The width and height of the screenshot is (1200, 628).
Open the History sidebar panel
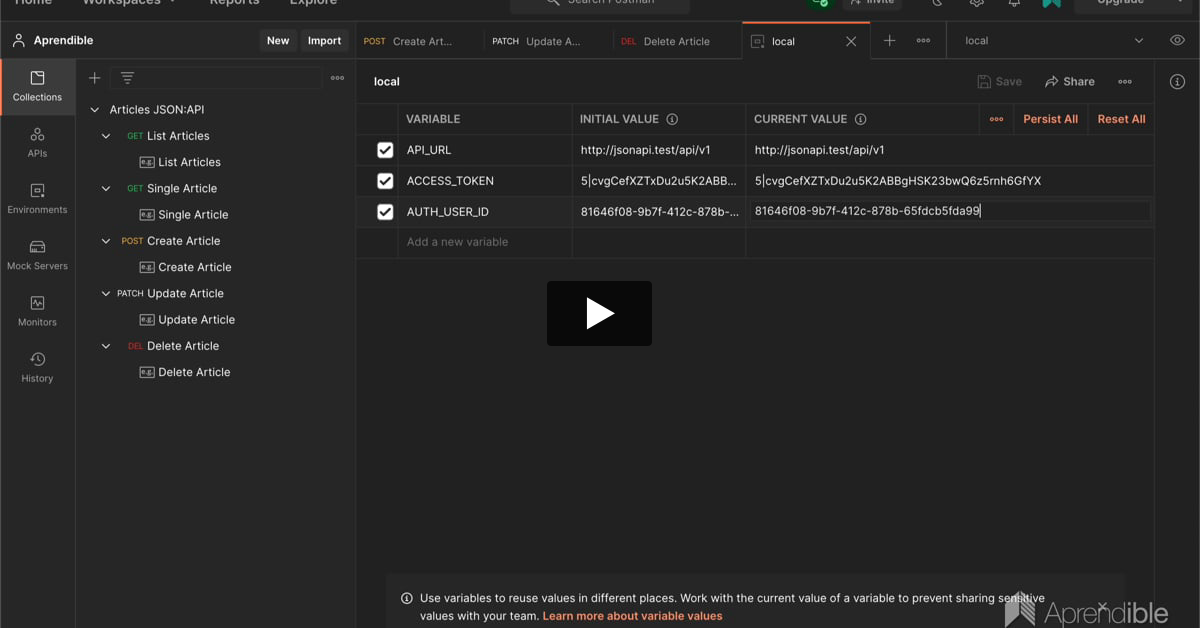pyautogui.click(x=37, y=367)
